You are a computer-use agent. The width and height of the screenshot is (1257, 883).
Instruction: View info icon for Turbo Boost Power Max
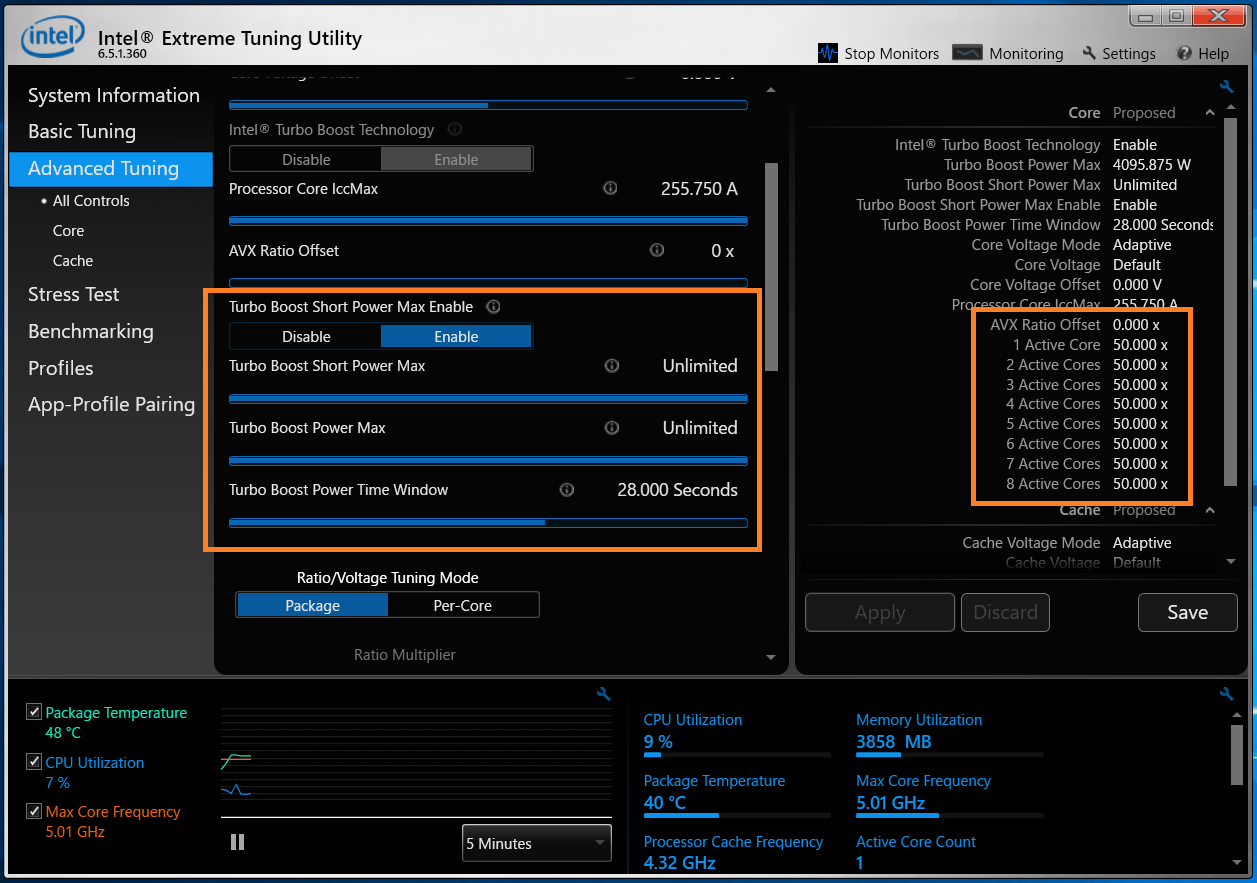pos(612,428)
